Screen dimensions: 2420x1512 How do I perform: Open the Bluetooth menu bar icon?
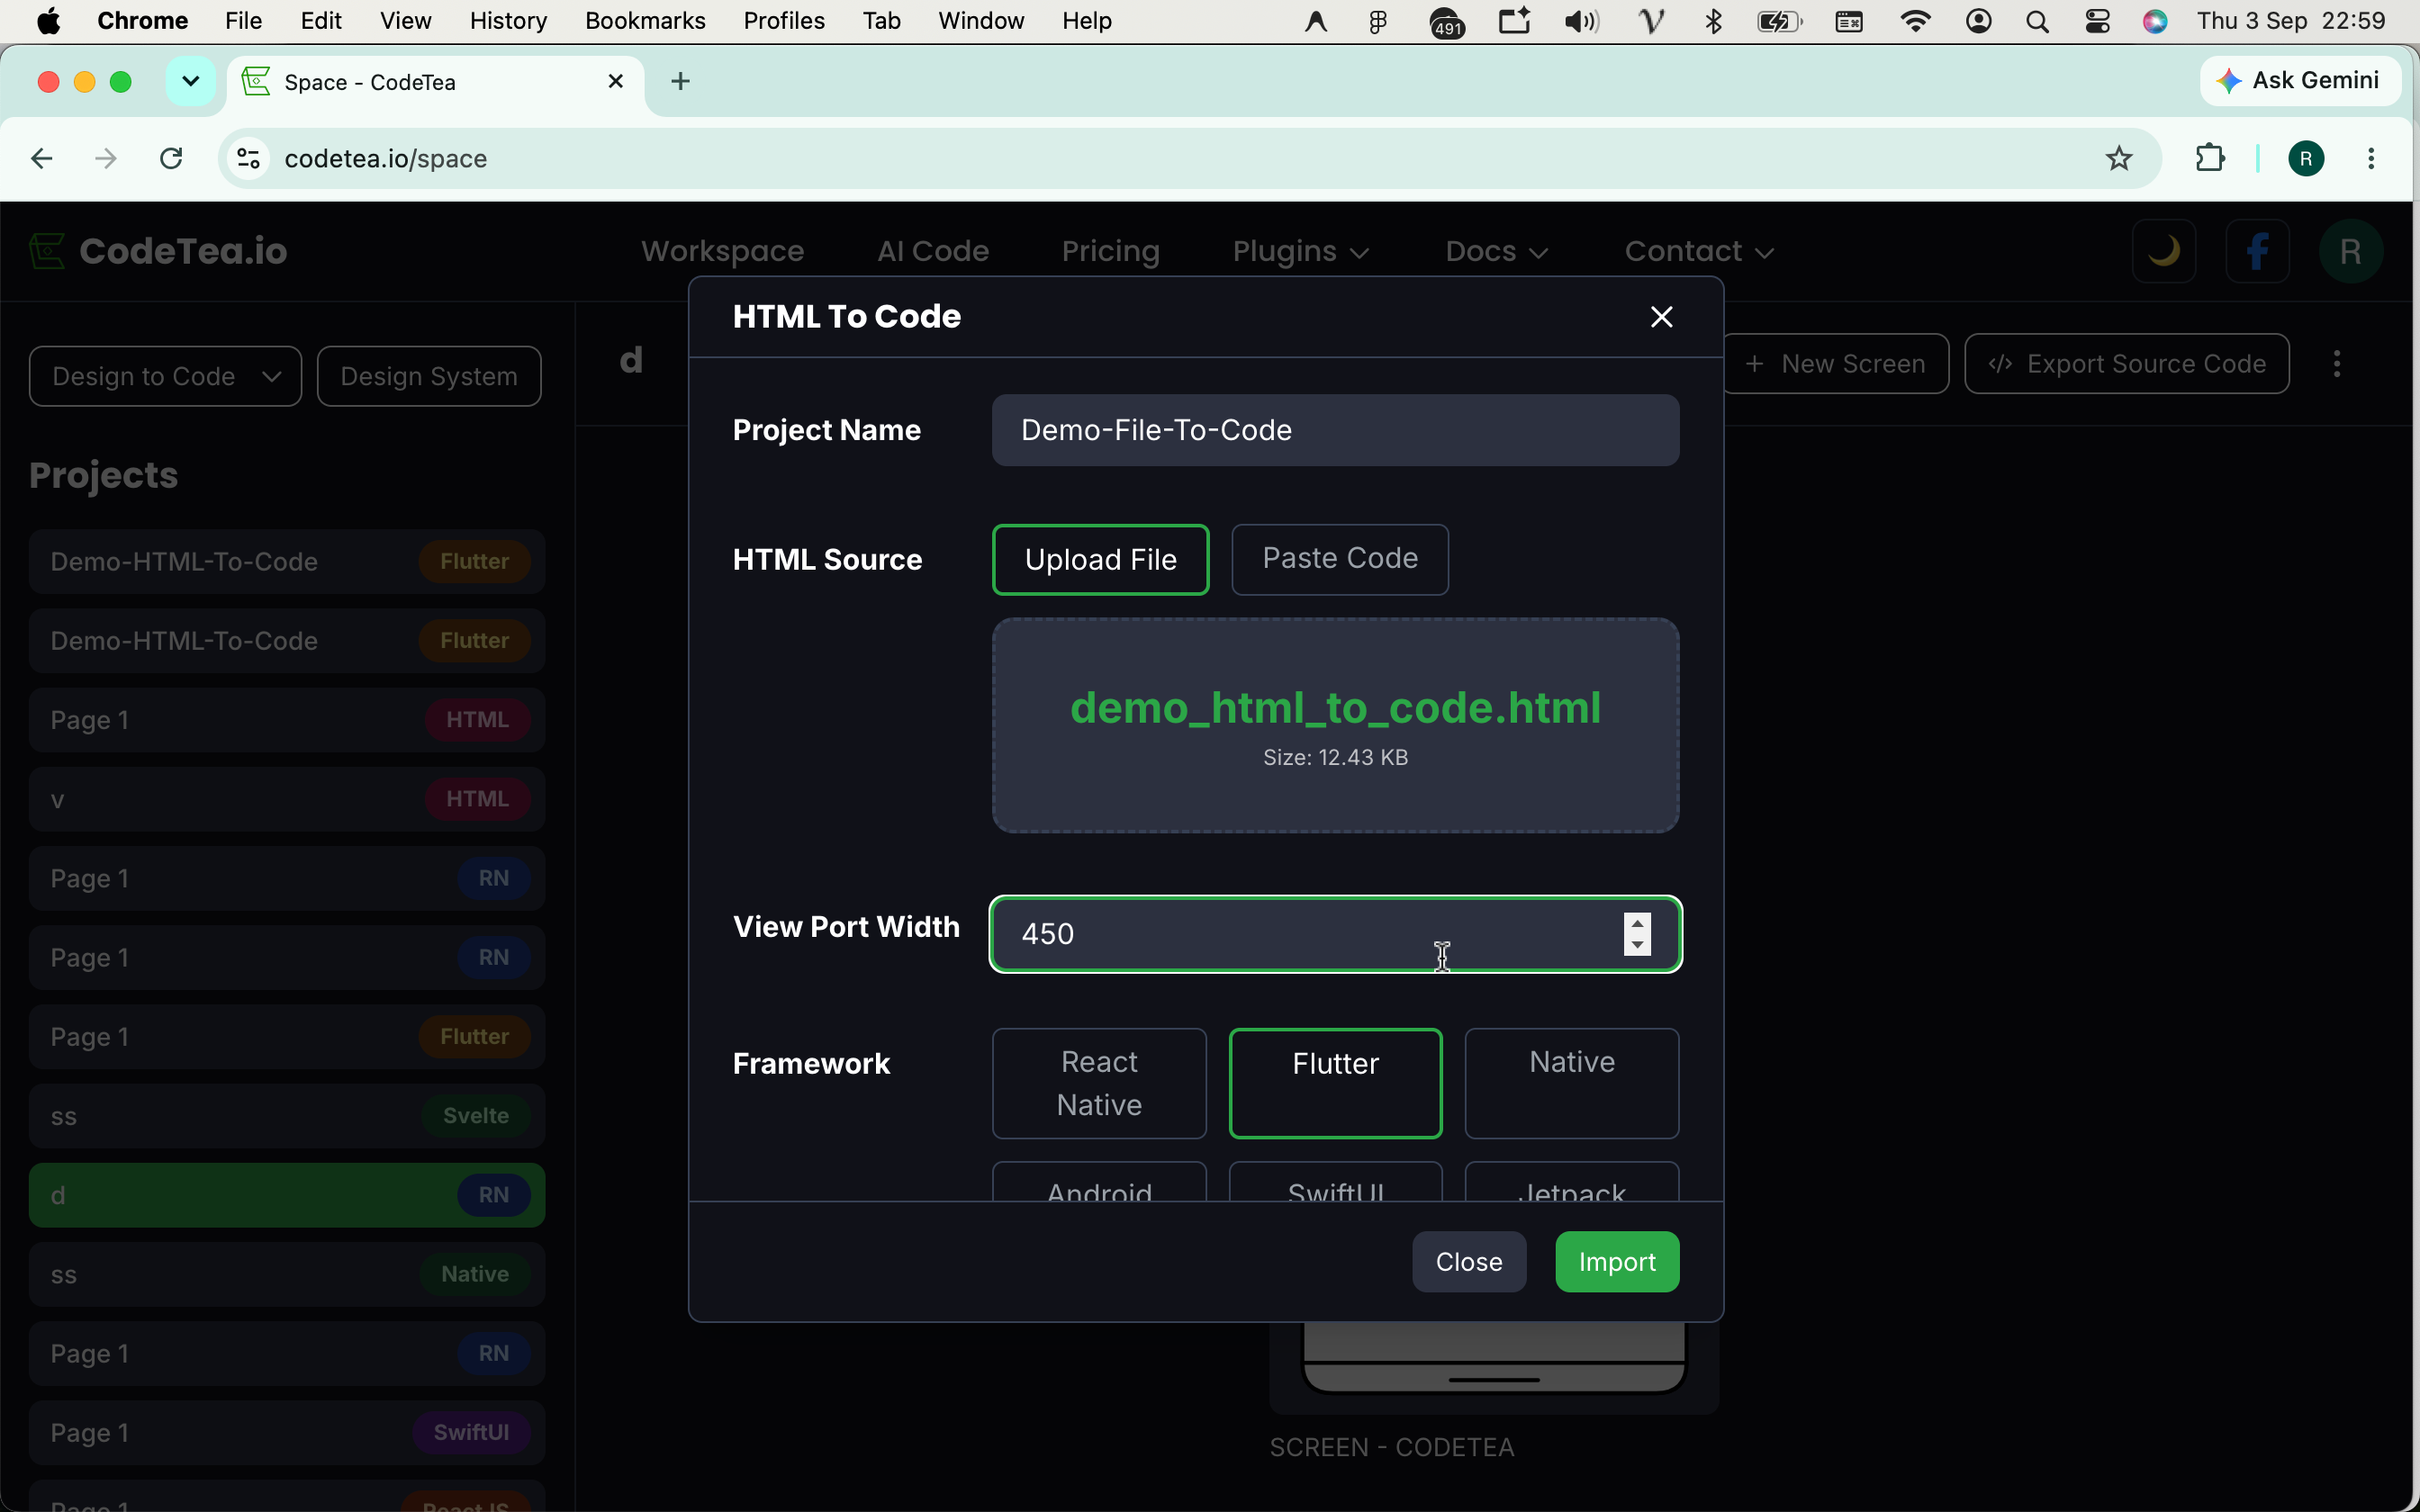point(1713,21)
